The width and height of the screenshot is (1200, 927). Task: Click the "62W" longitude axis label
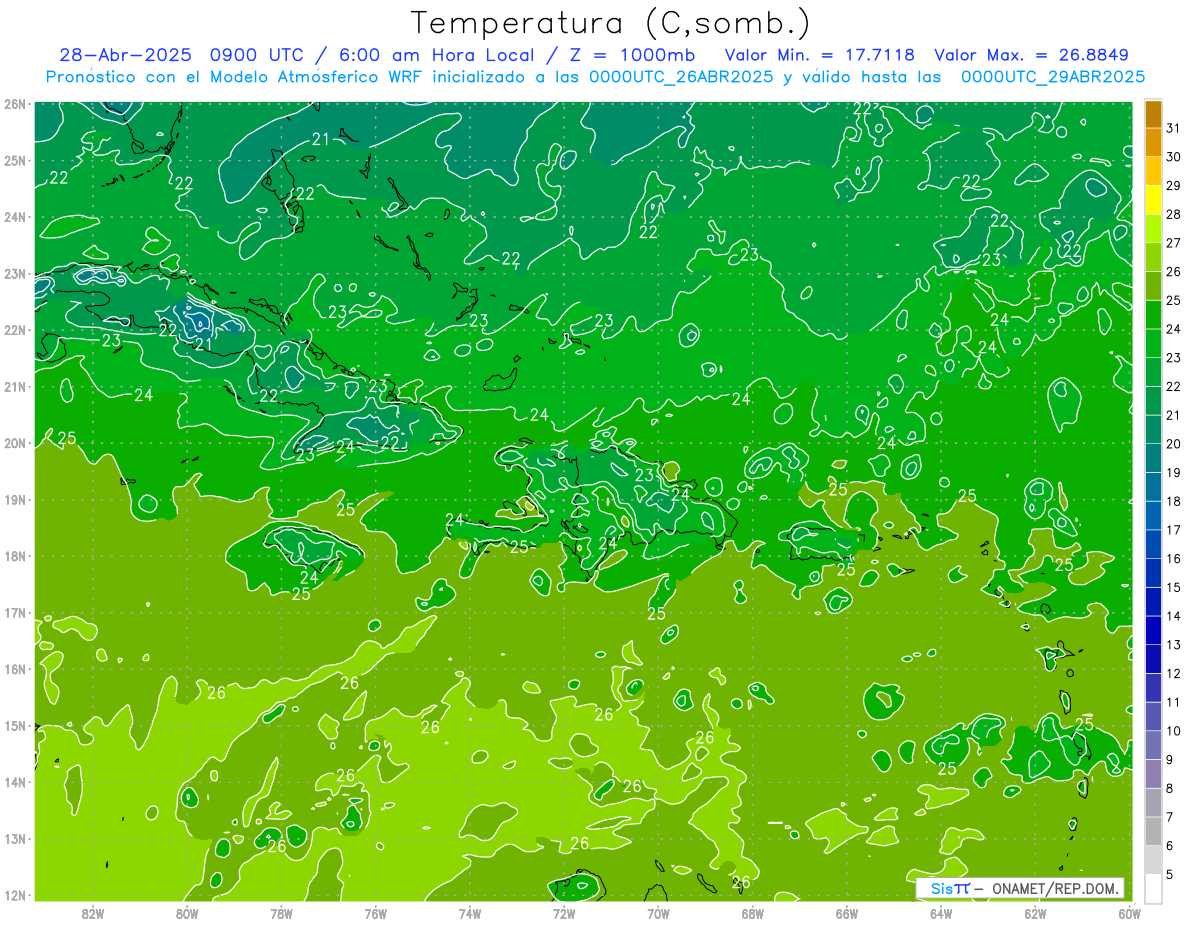(x=1035, y=913)
